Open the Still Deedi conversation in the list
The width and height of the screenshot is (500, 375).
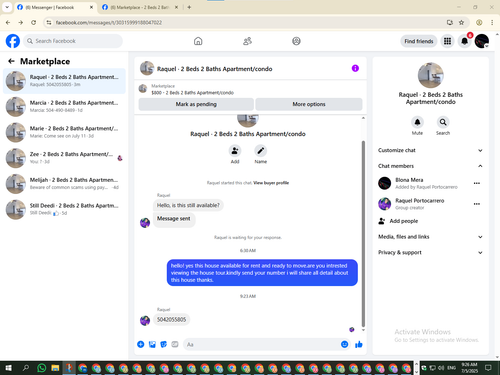click(x=64, y=209)
